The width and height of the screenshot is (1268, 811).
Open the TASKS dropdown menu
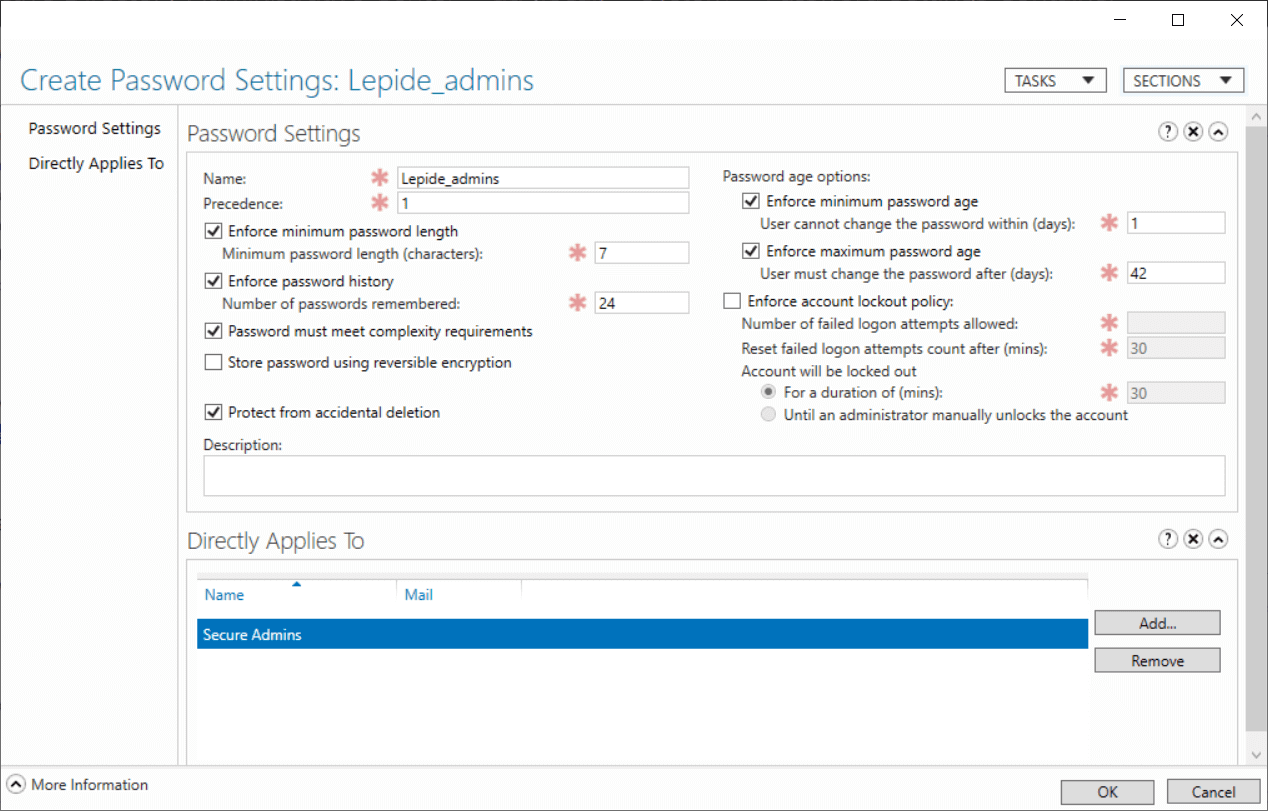[1055, 81]
